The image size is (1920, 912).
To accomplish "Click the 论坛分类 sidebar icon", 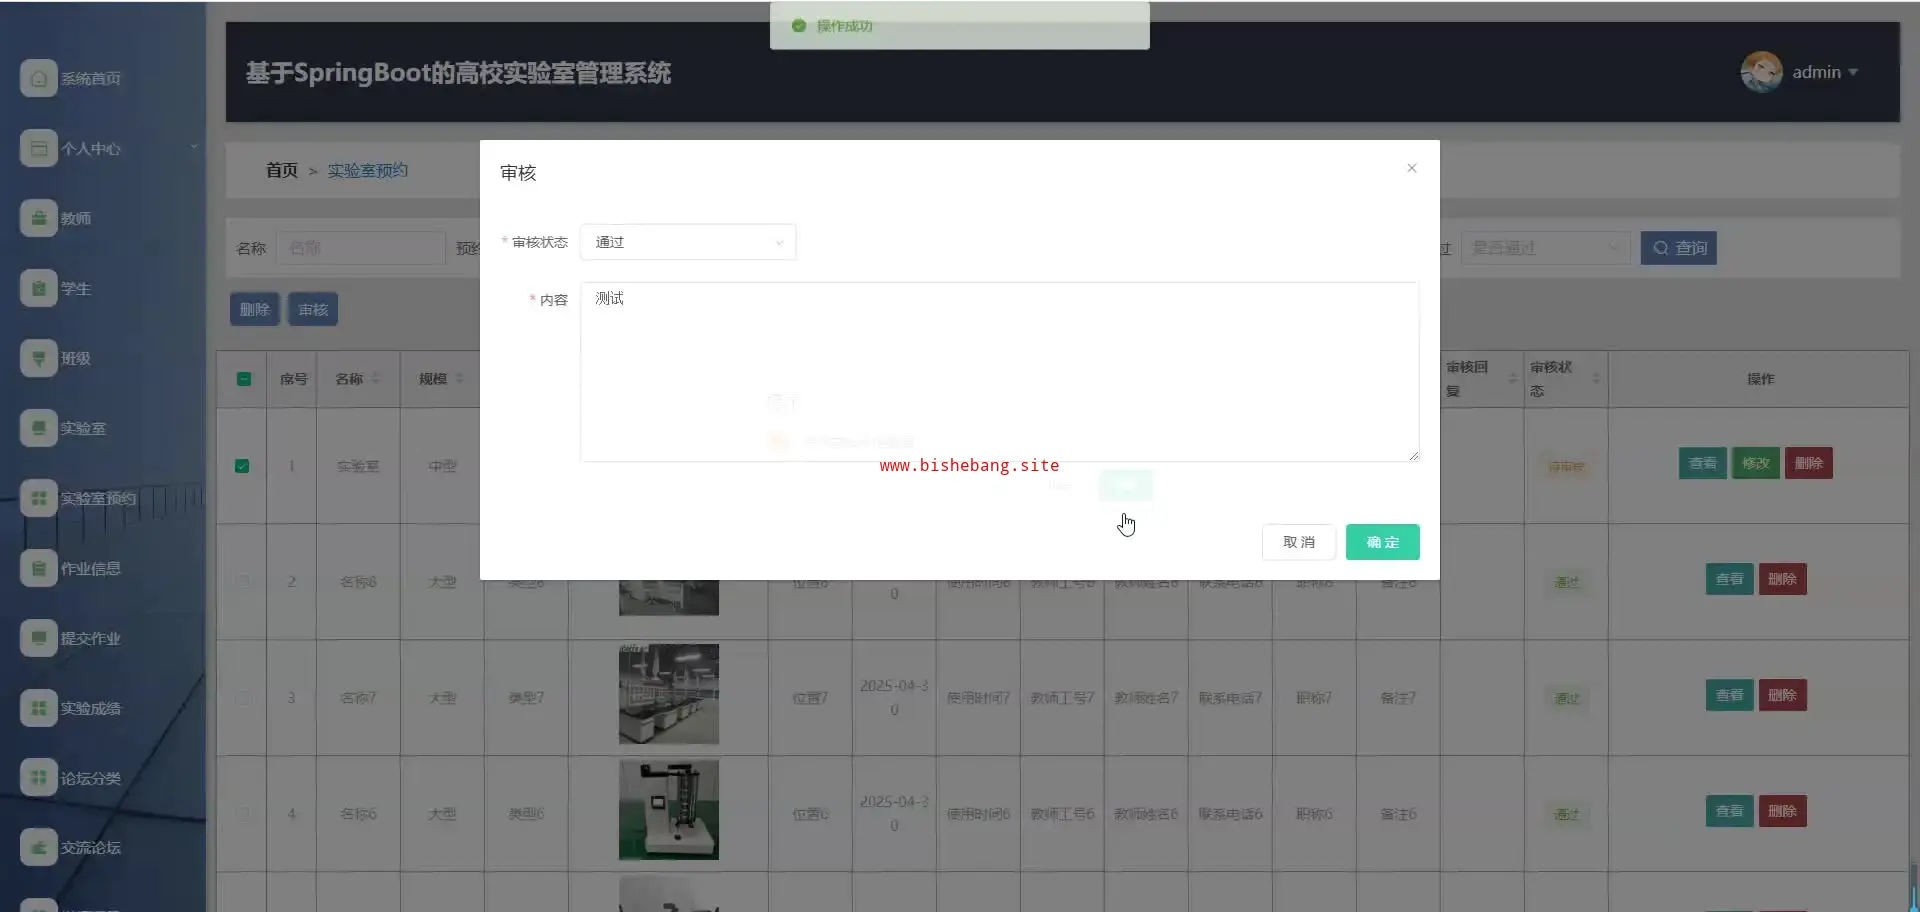I will pyautogui.click(x=38, y=777).
